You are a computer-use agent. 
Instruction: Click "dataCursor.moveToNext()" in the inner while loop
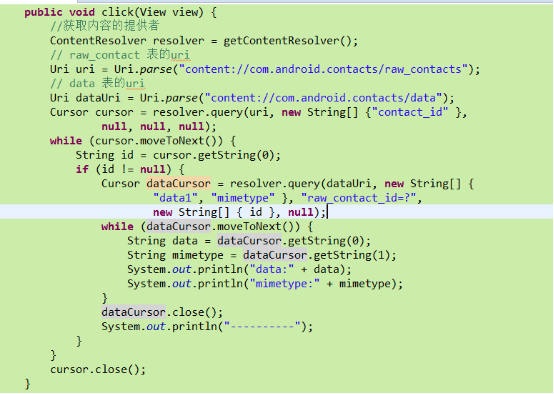point(223,227)
